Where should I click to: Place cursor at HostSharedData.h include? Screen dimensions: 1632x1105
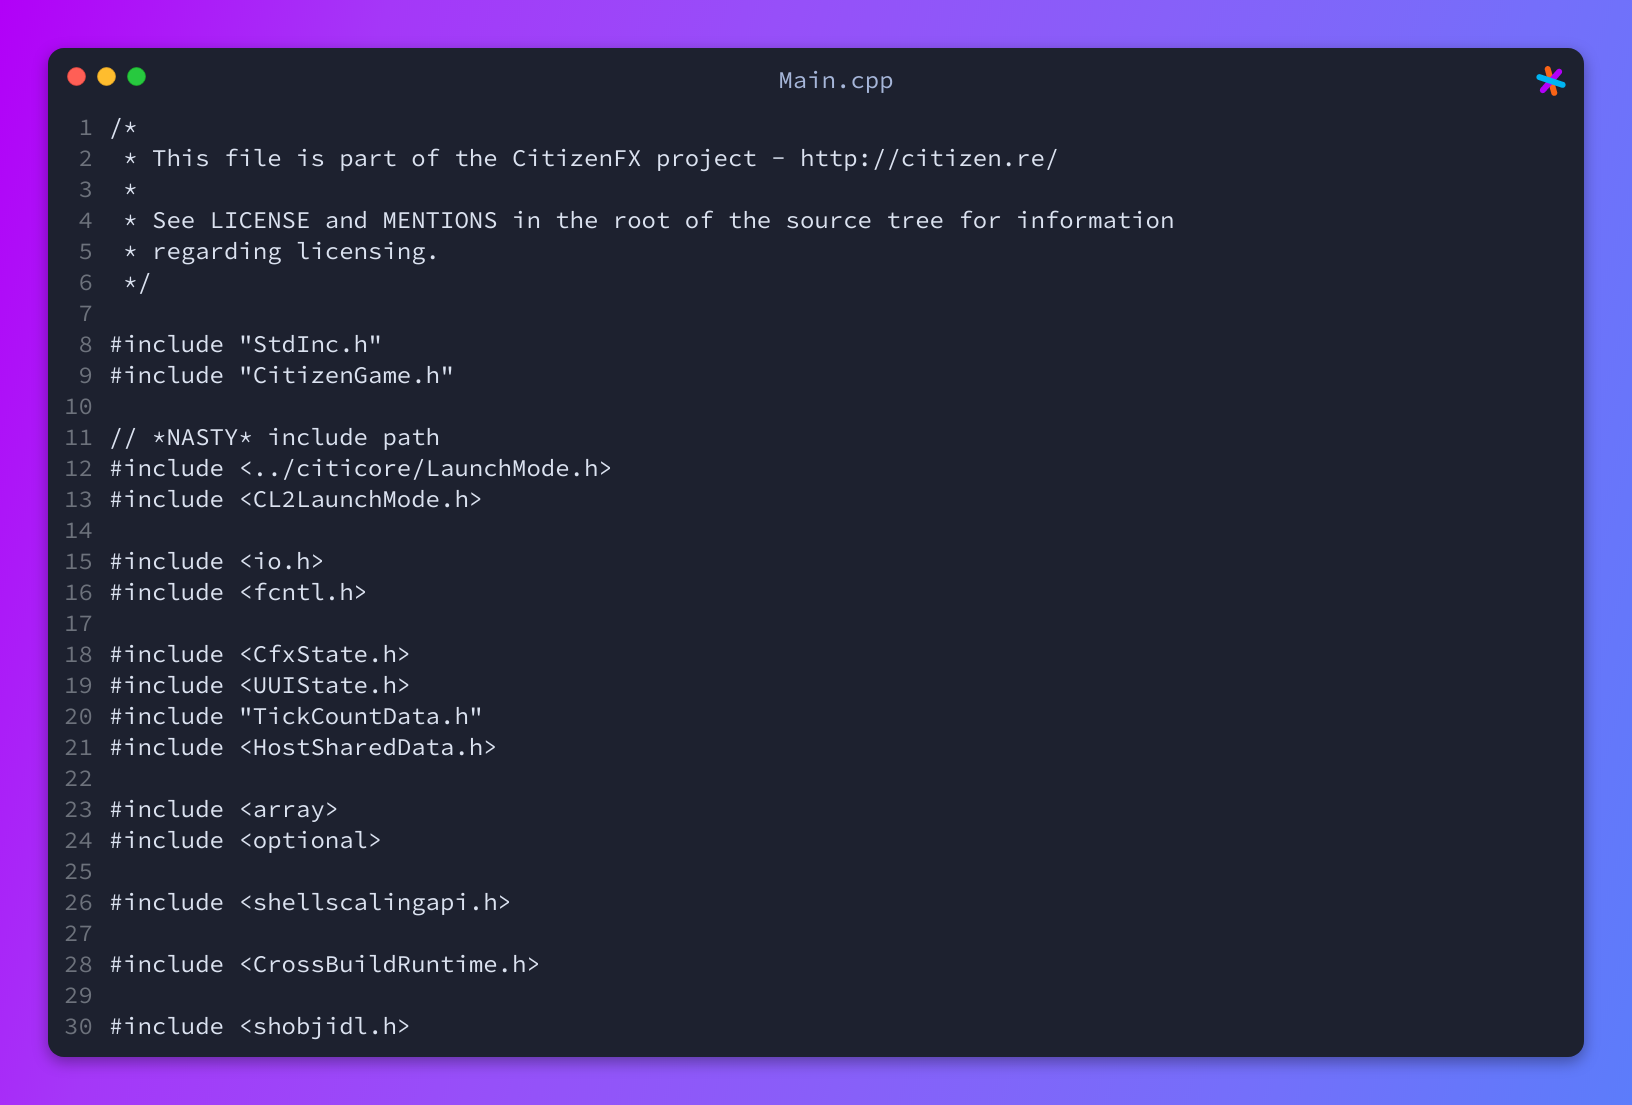(303, 747)
